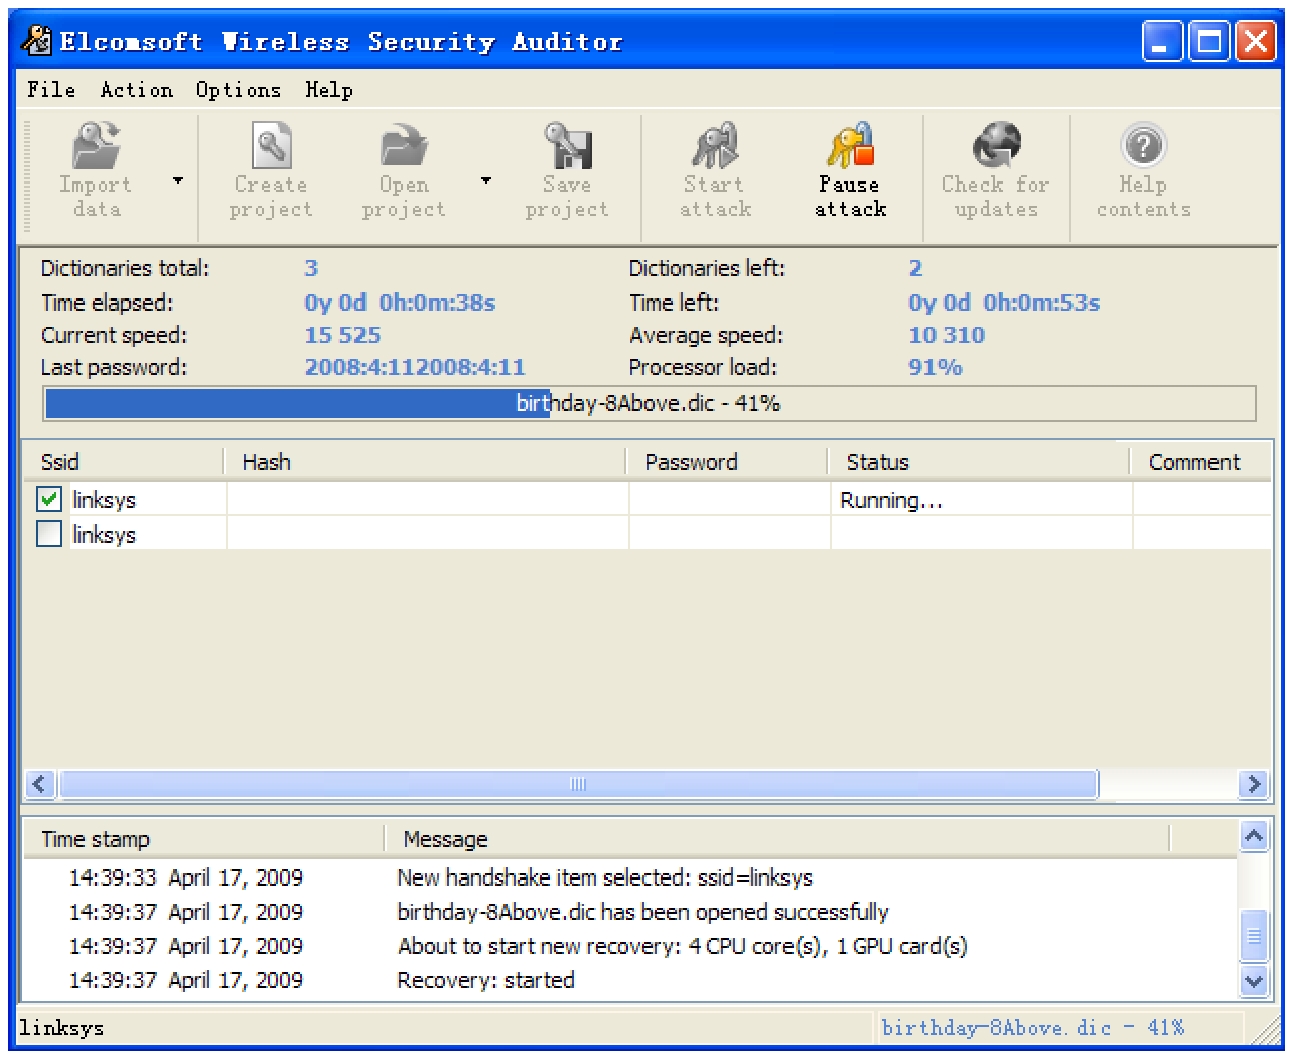
Task: Click the horizontal scrollbar thumb in the Ssid list
Action: click(578, 784)
